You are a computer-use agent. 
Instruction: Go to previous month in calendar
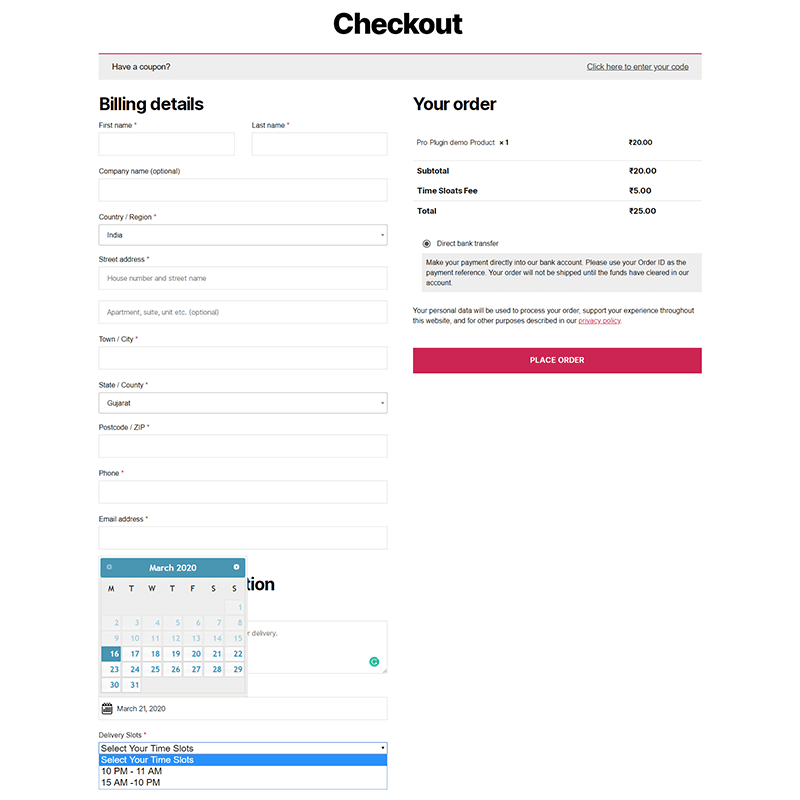click(109, 567)
